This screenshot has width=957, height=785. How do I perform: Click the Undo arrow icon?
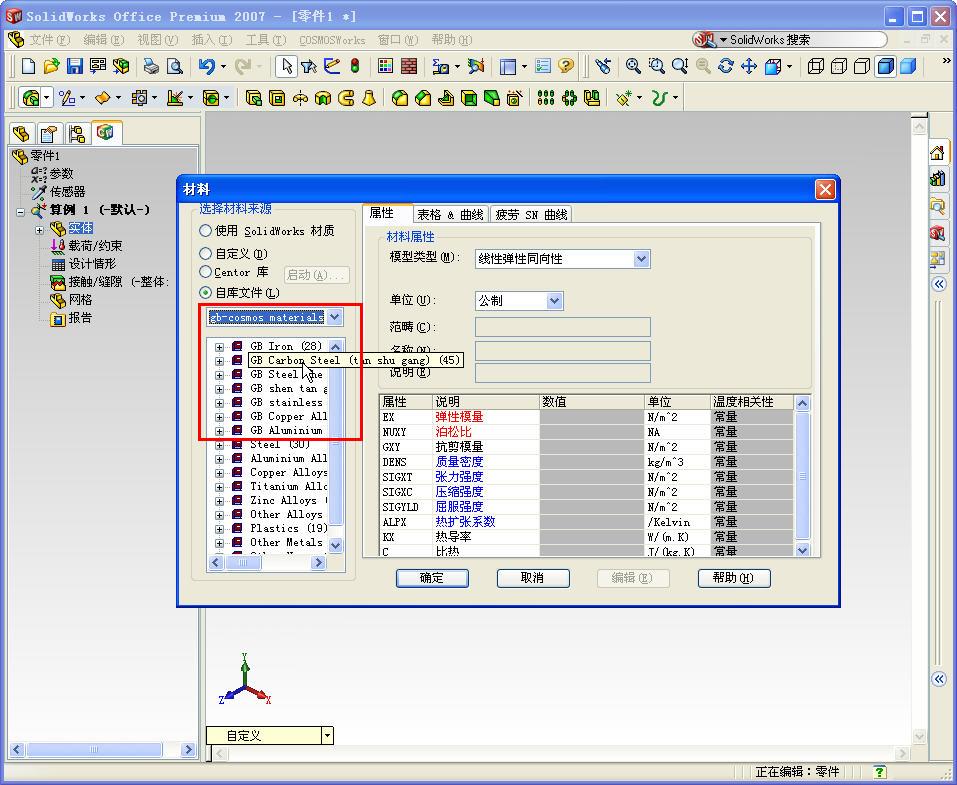click(x=206, y=66)
